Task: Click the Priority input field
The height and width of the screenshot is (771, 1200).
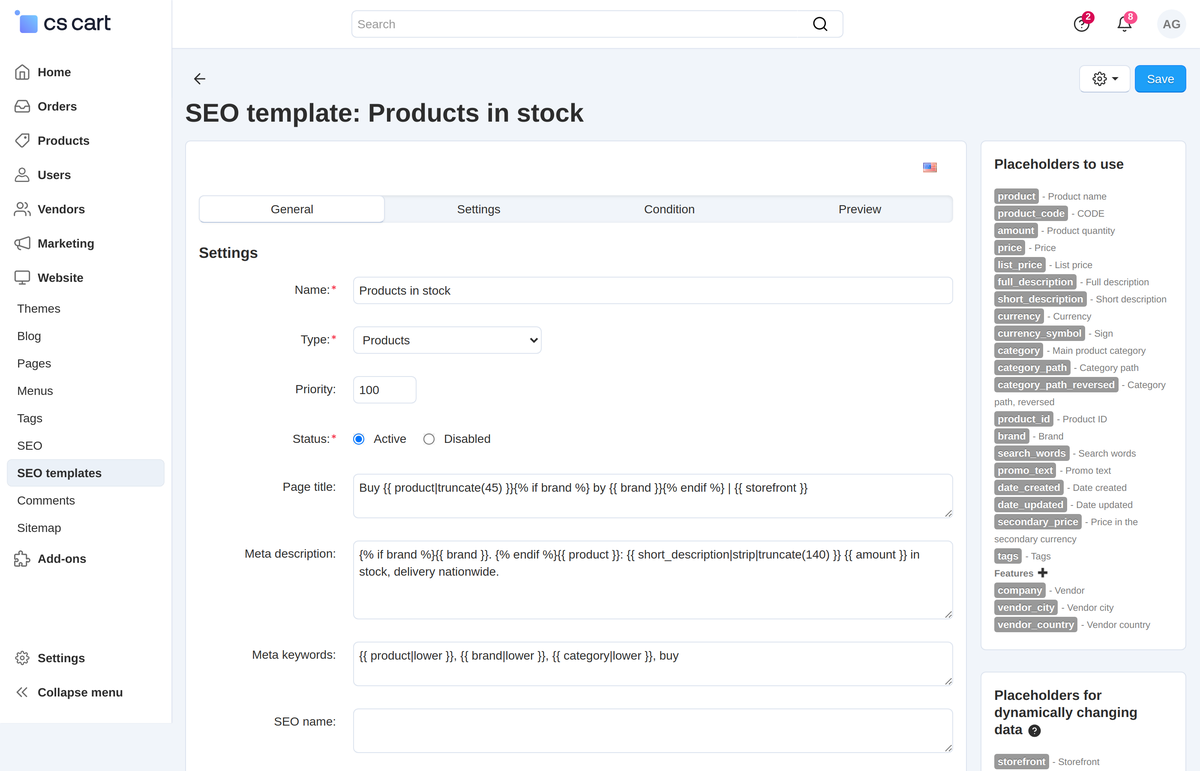Action: point(385,390)
